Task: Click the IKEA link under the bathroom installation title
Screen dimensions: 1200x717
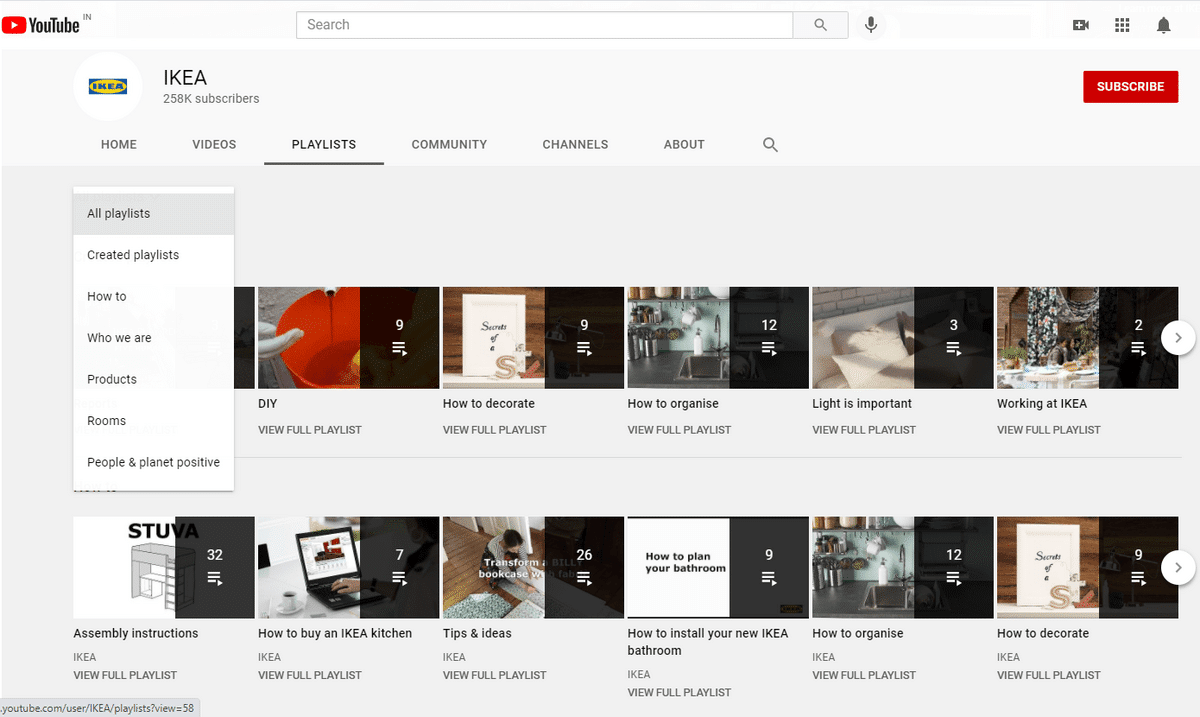Action: coord(639,675)
